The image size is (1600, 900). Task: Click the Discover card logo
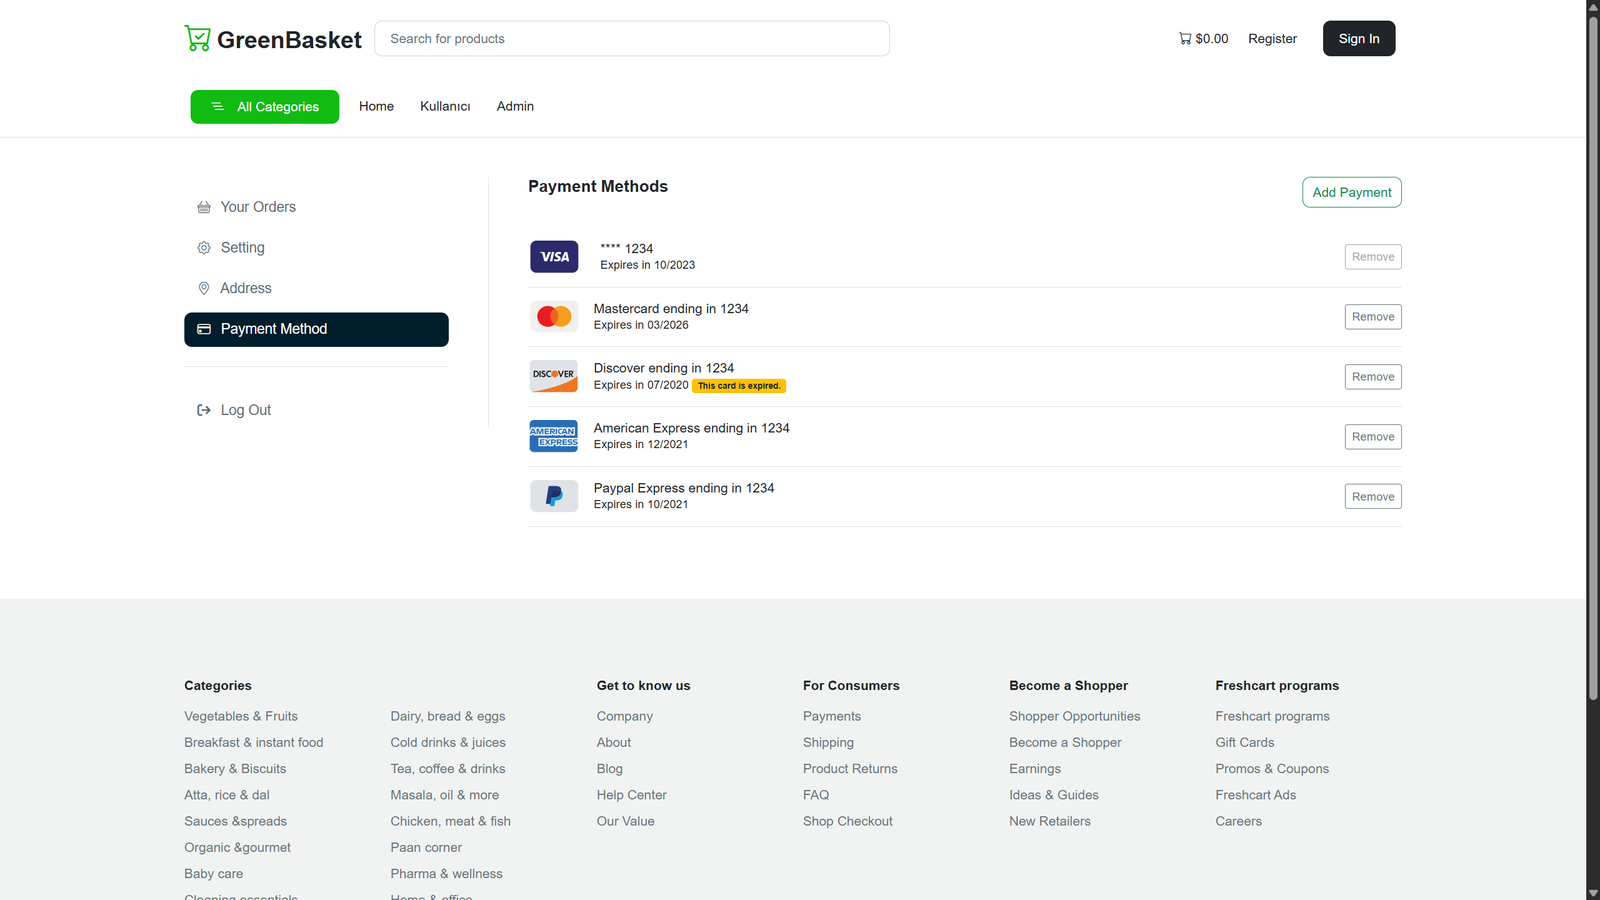click(554, 376)
